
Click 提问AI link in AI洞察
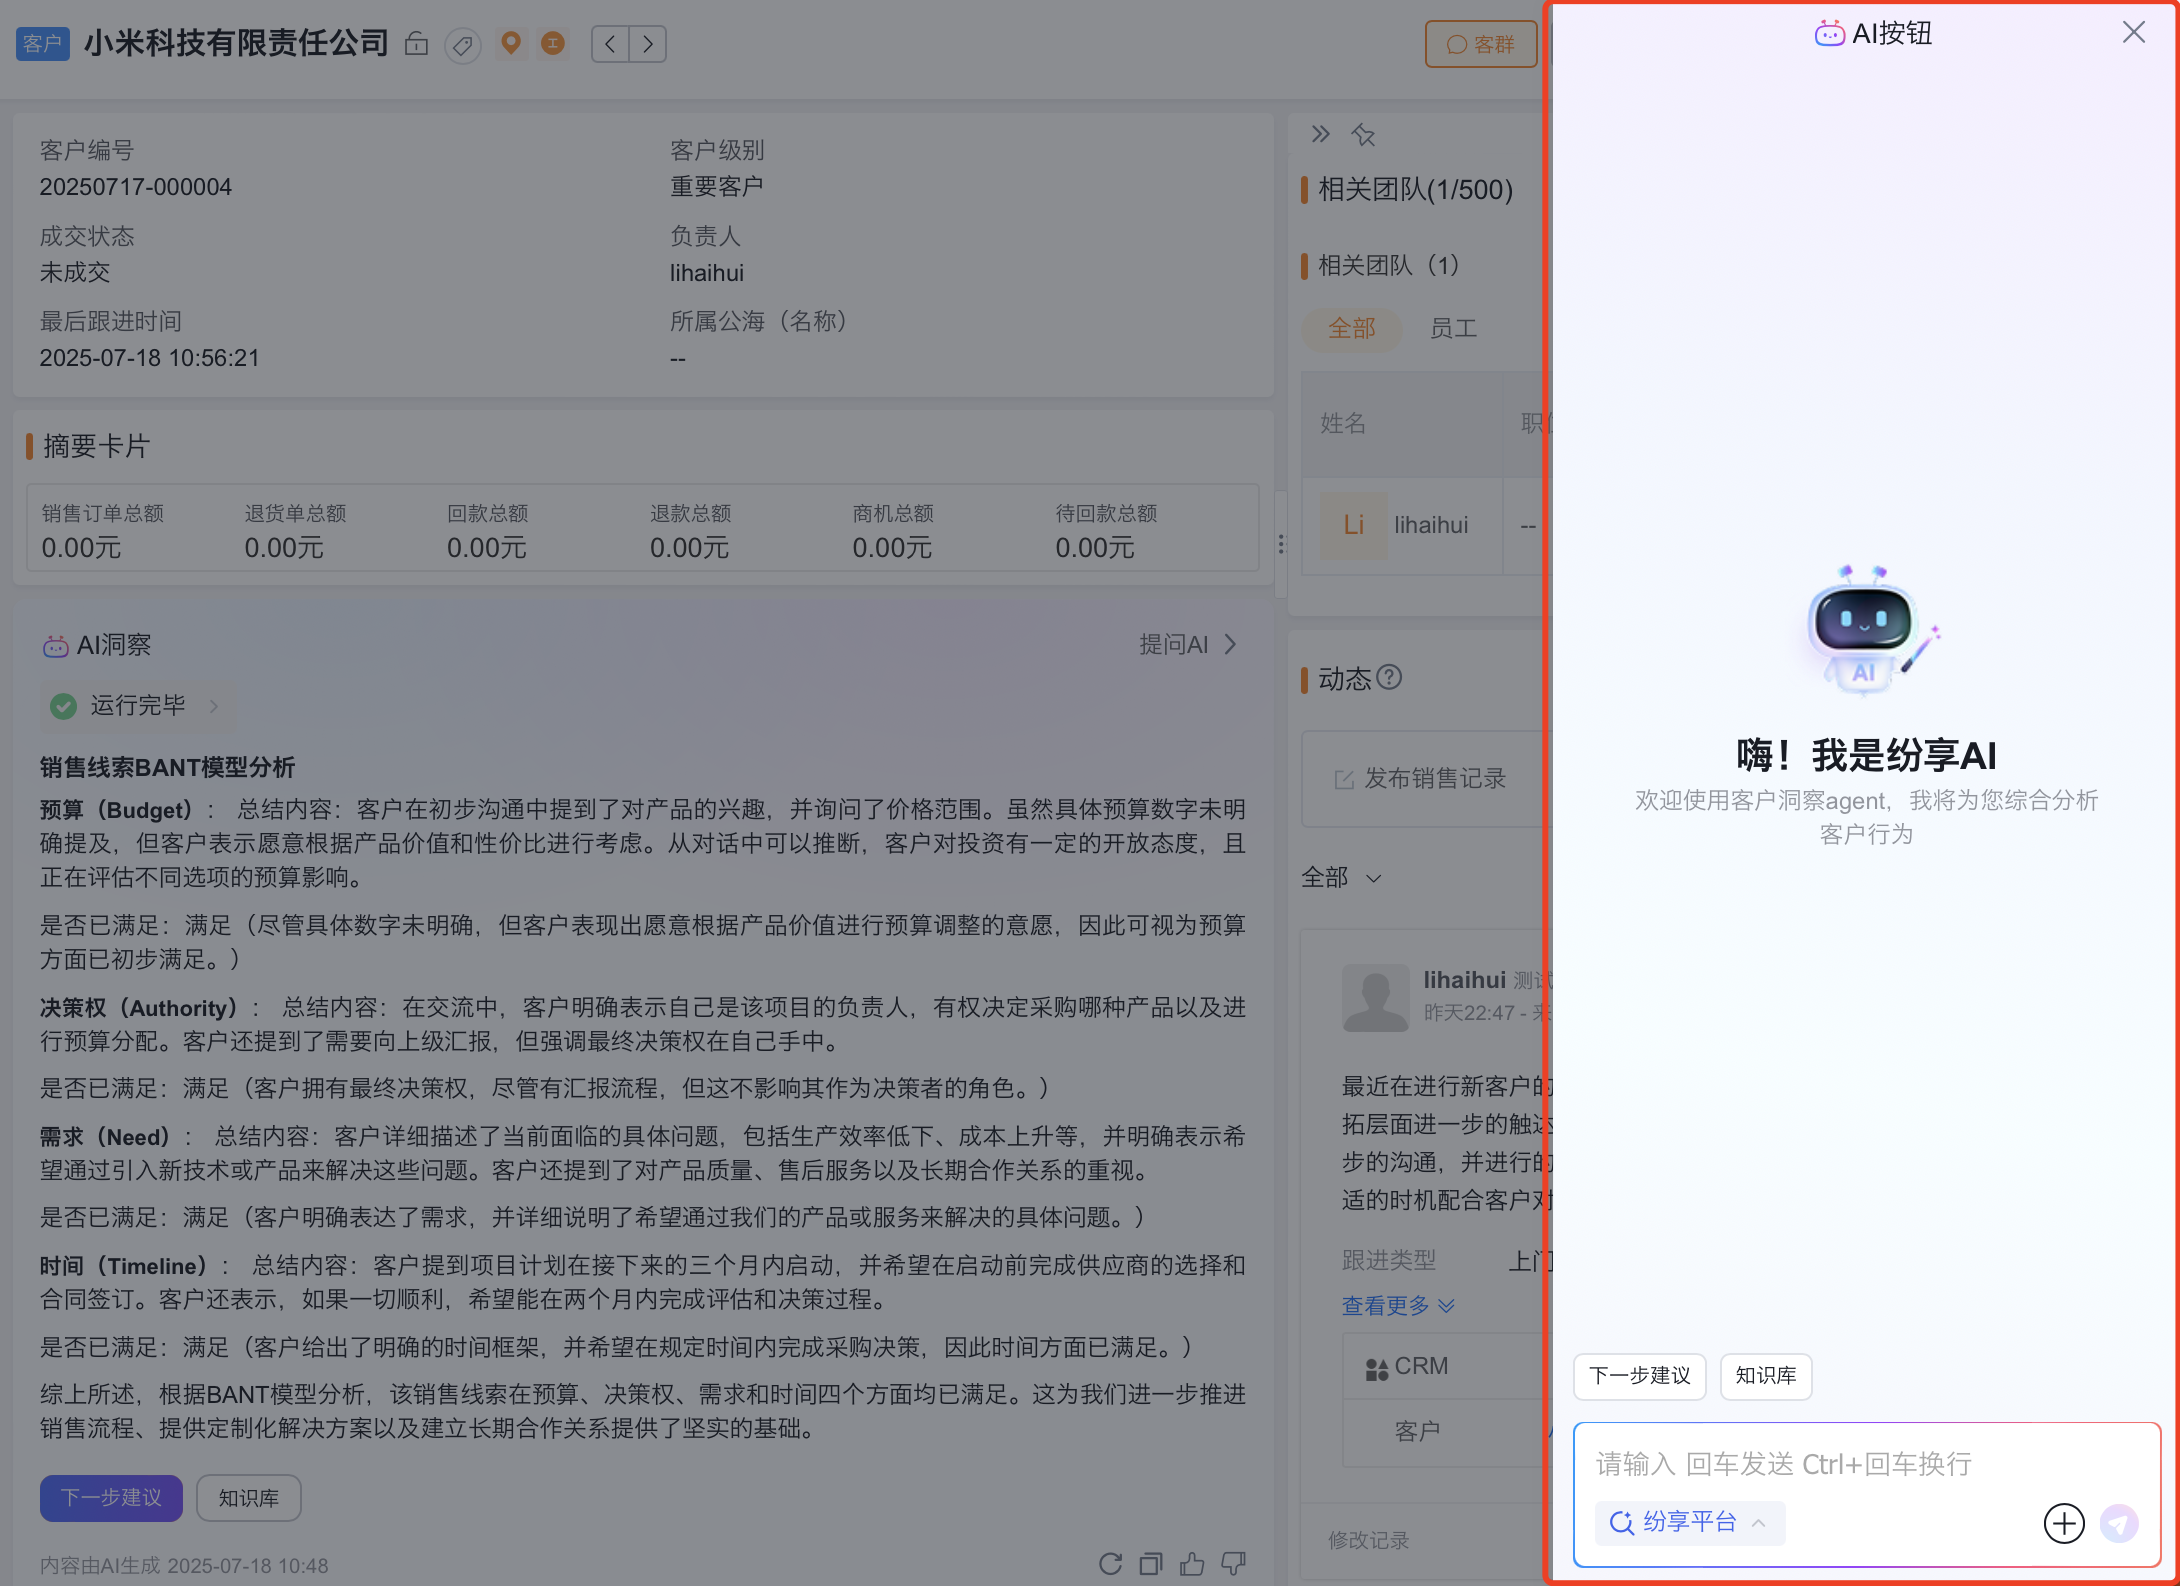pyautogui.click(x=1188, y=645)
